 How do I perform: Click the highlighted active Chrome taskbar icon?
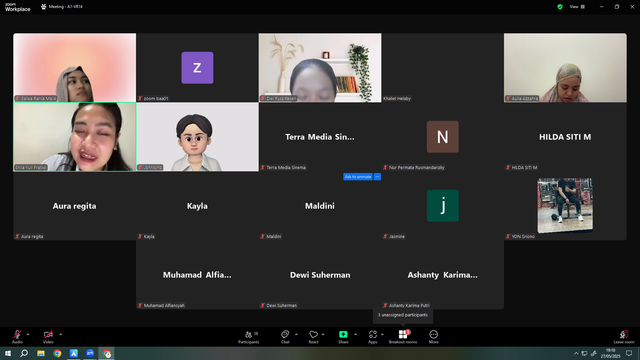(107, 353)
